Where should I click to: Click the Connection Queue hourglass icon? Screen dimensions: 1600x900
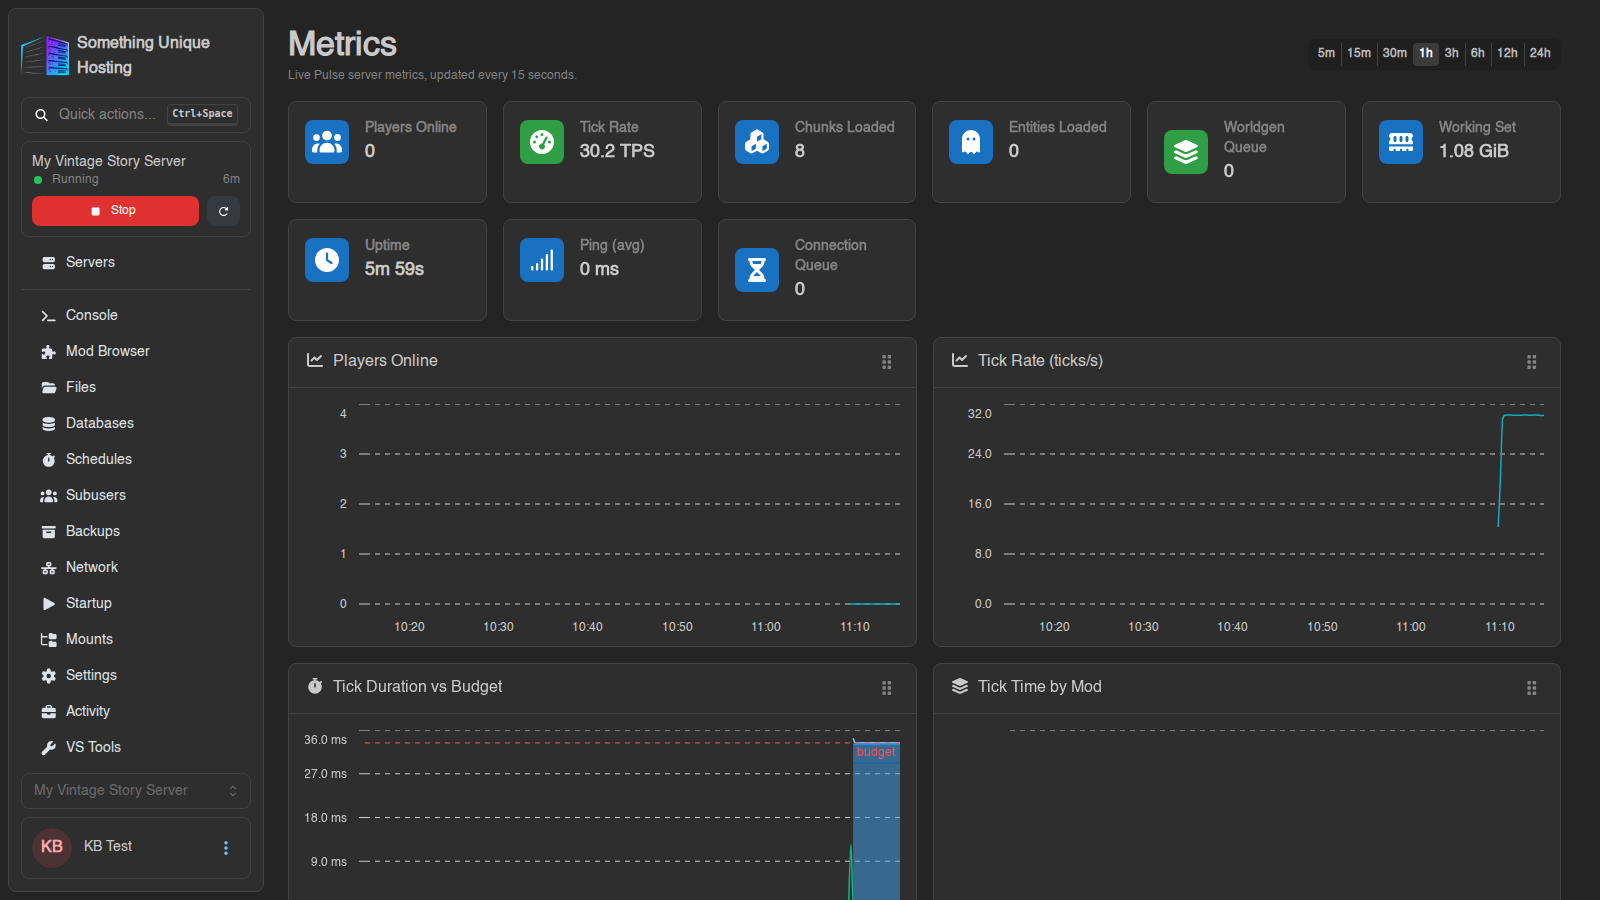[757, 270]
